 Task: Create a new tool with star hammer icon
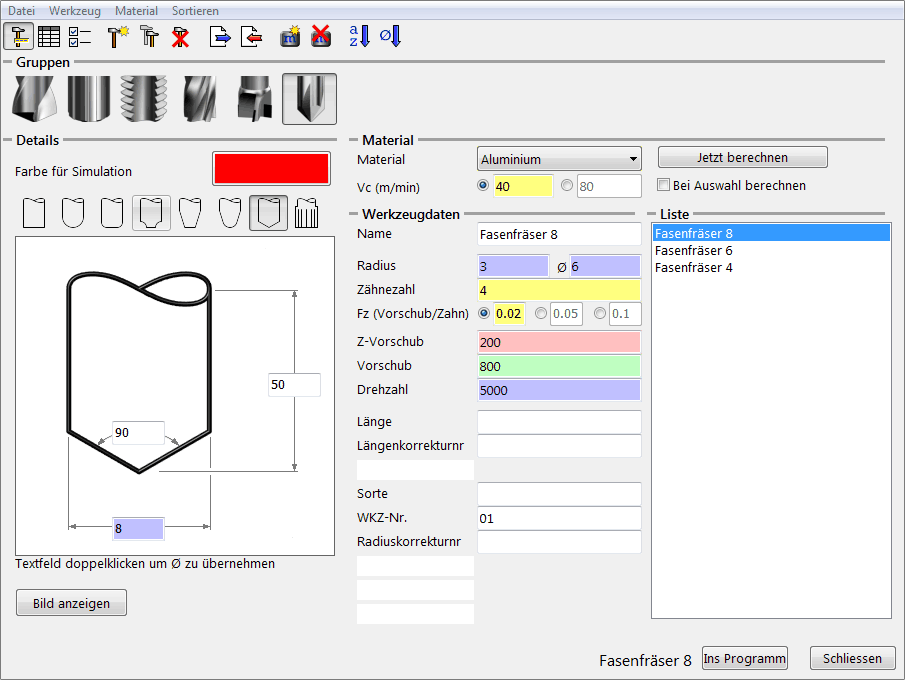point(118,36)
